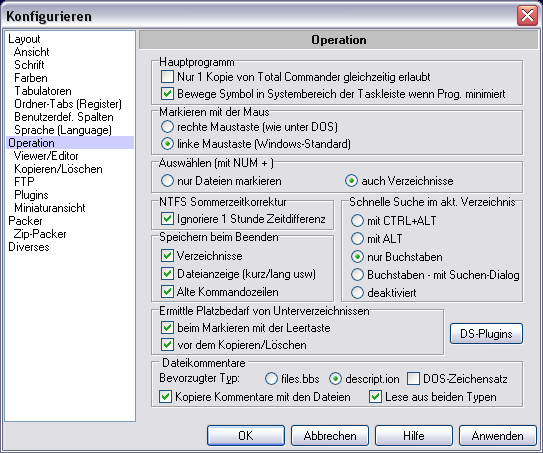Select quick search 'mit CTRL+ALT' radio

[x=357, y=221]
